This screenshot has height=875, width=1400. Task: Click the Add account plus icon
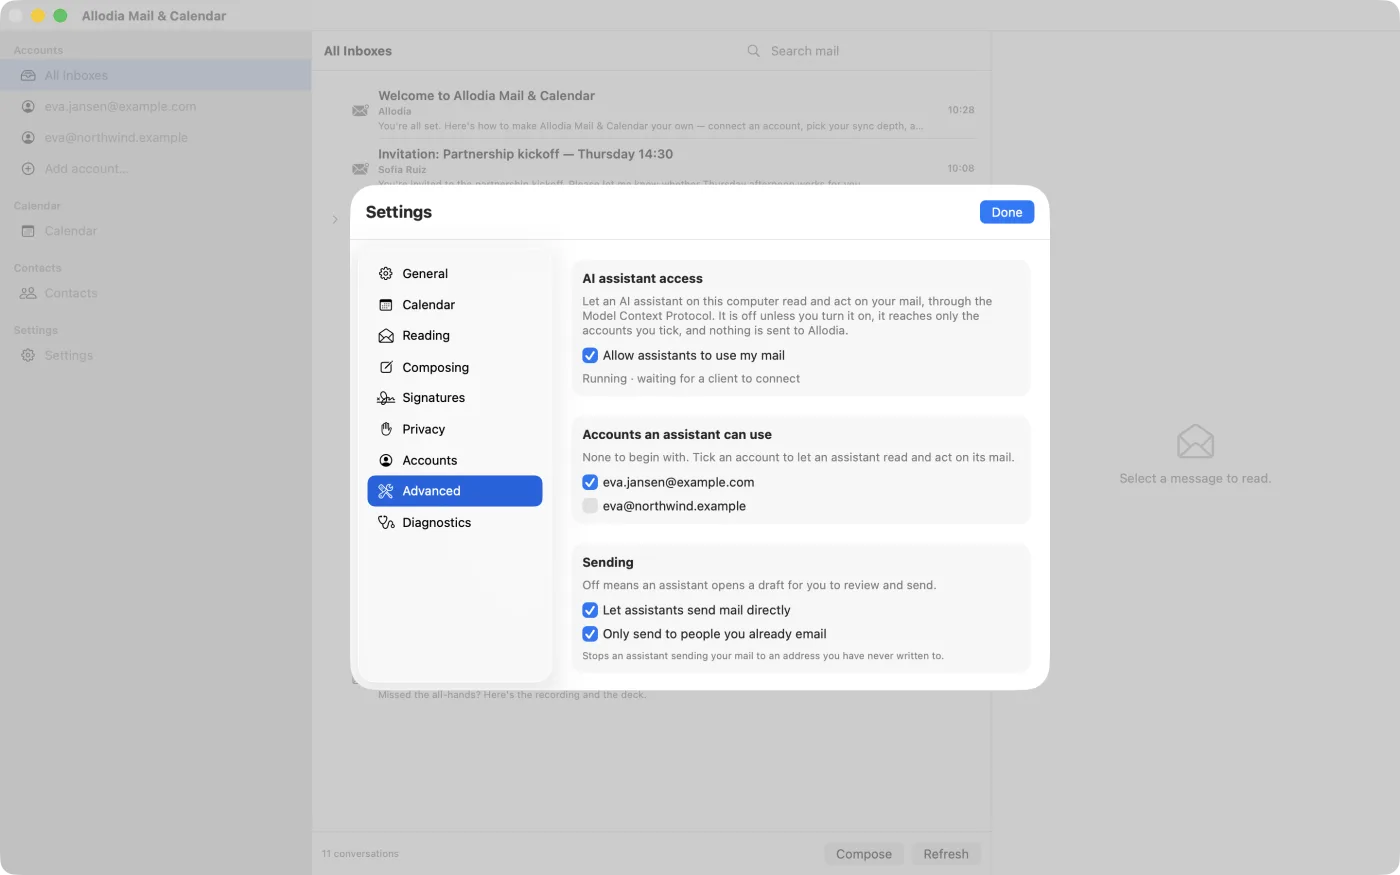pos(28,169)
